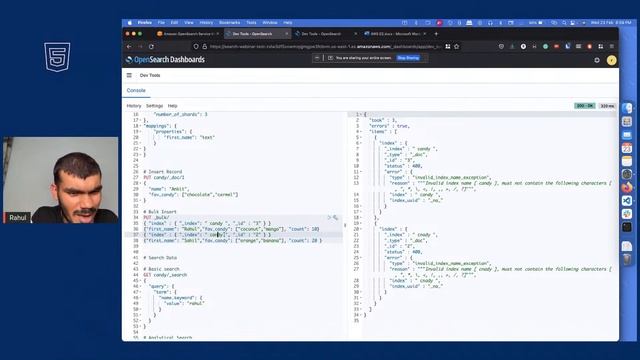Send the selected _bulk request (play icon)
Image resolution: width=640 pixels, height=360 pixels.
329,218
